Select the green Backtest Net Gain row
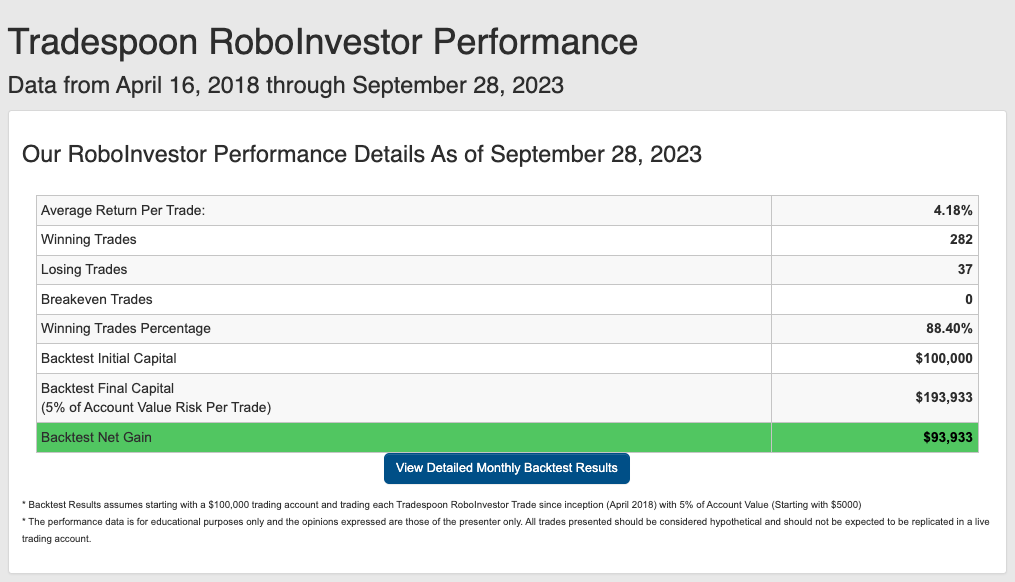Screen dimensions: 1015x582 [508, 438]
